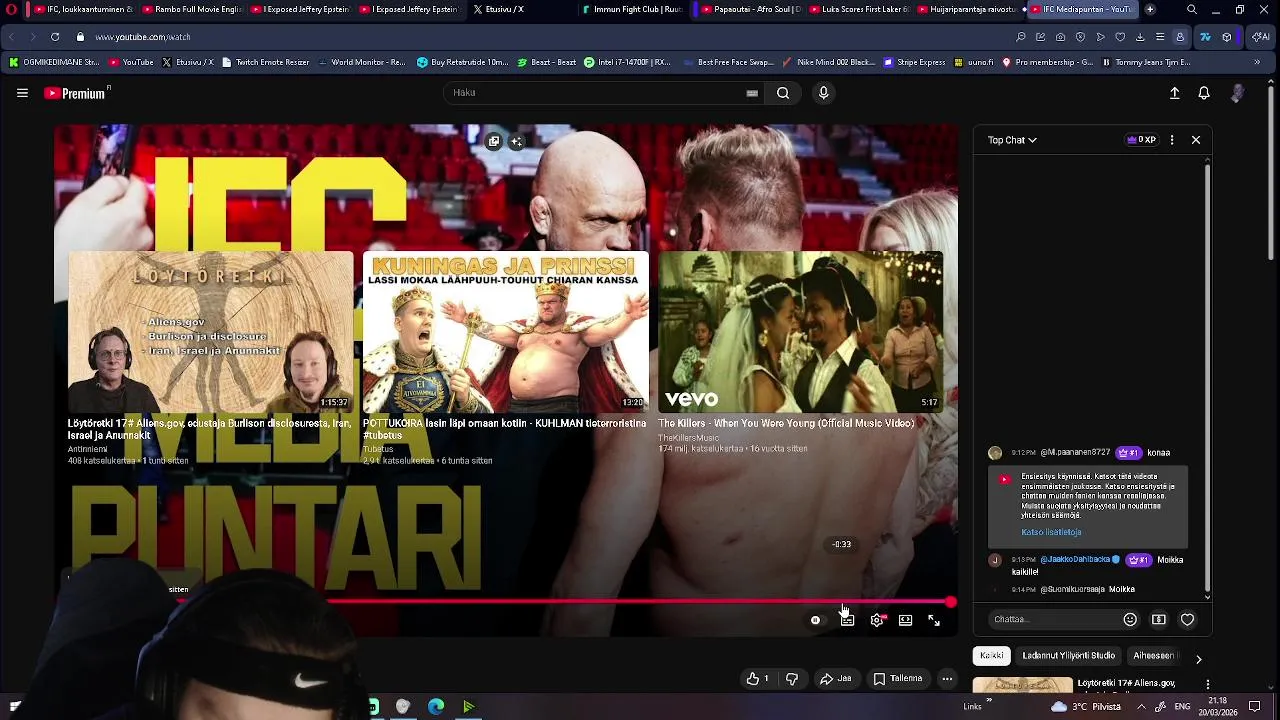Dislike the video with thumbs down
The width and height of the screenshot is (1280, 720).
click(792, 679)
